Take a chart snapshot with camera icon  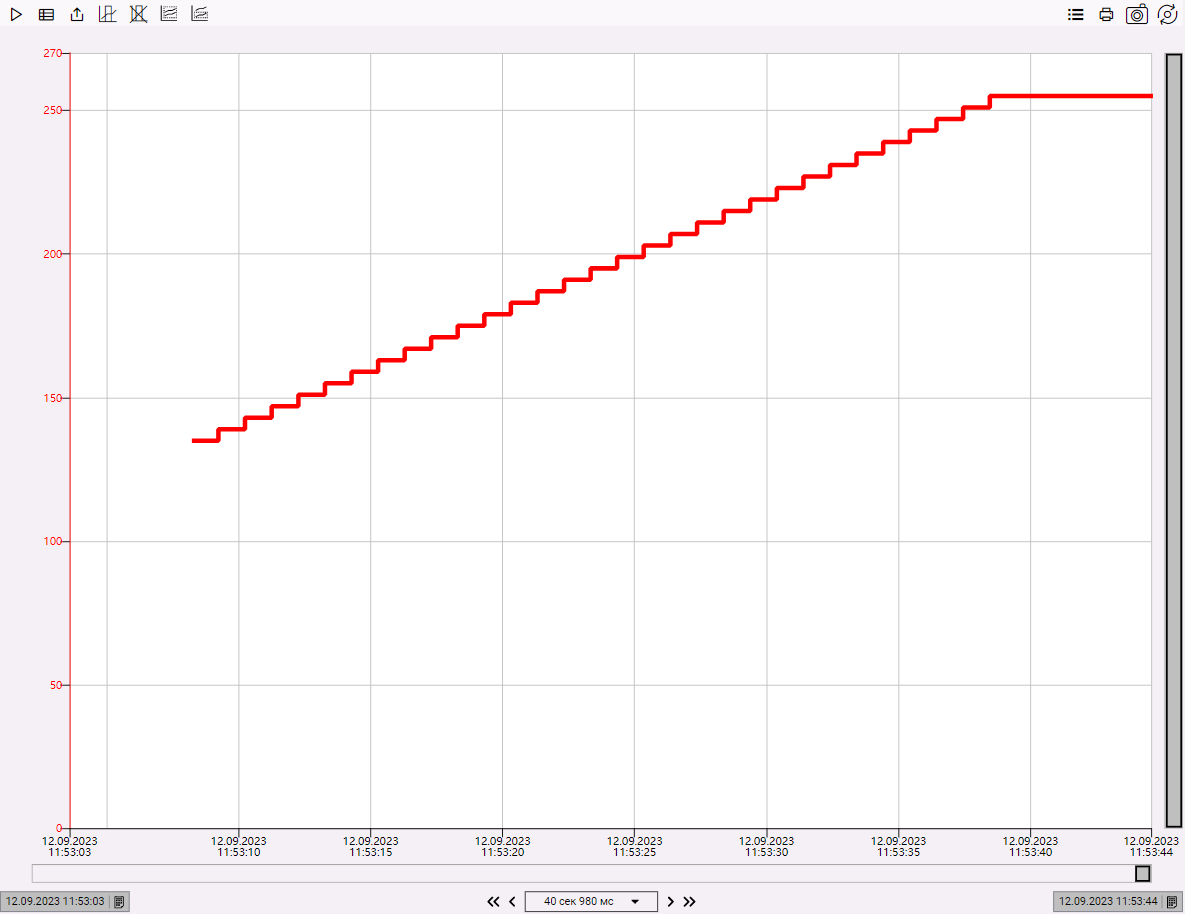(x=1137, y=15)
